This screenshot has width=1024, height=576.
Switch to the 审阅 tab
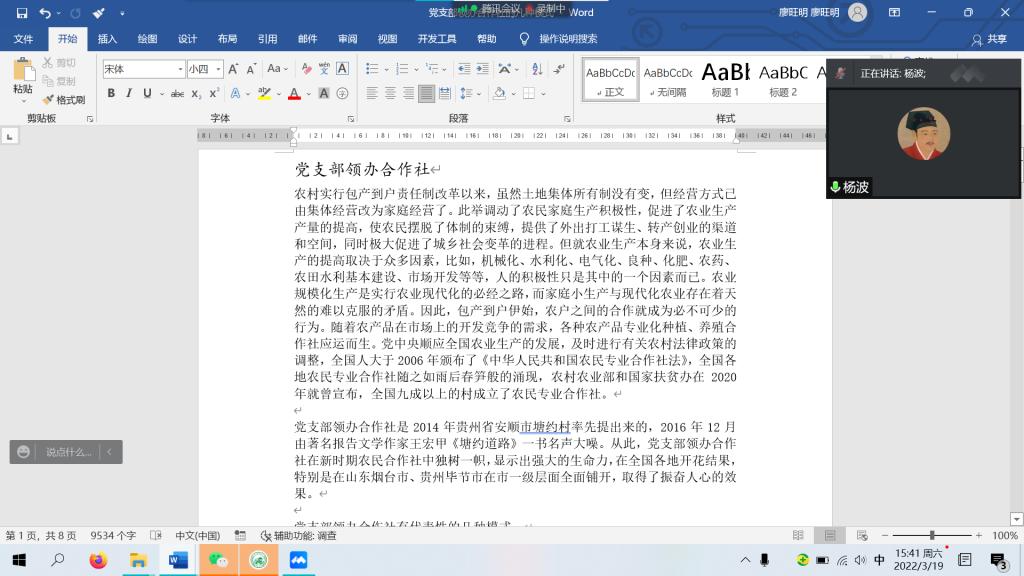click(x=347, y=39)
